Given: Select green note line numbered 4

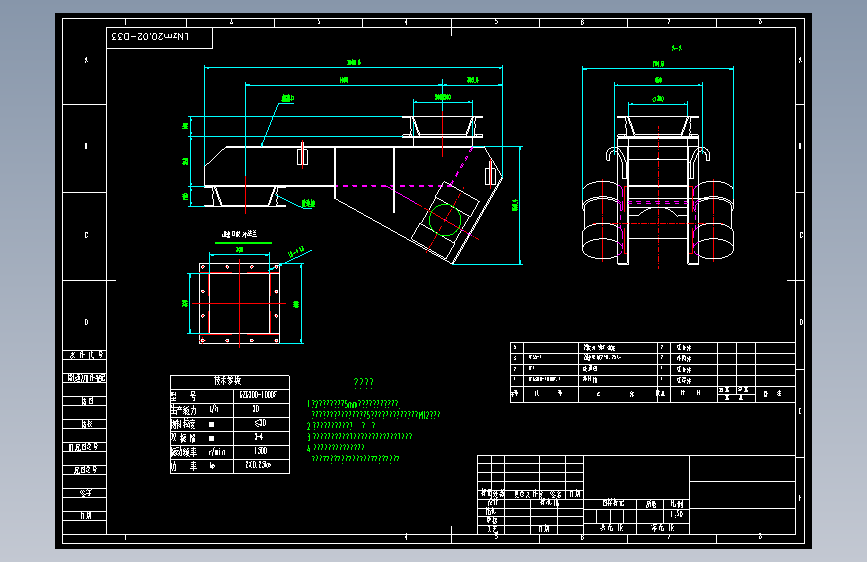Looking at the screenshot, I should click(x=336, y=447).
